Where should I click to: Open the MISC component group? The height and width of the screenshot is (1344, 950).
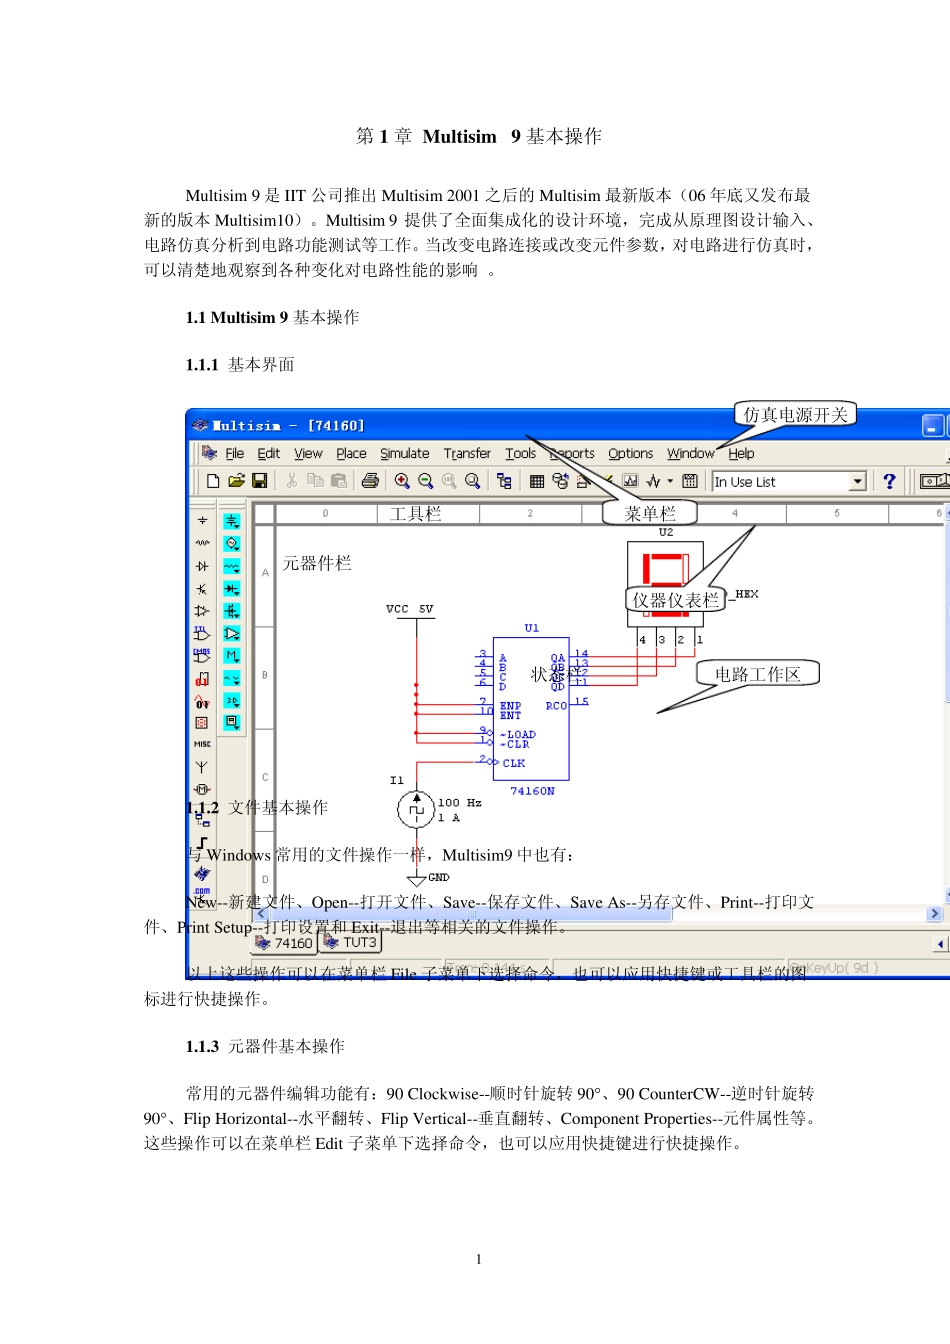coord(202,744)
